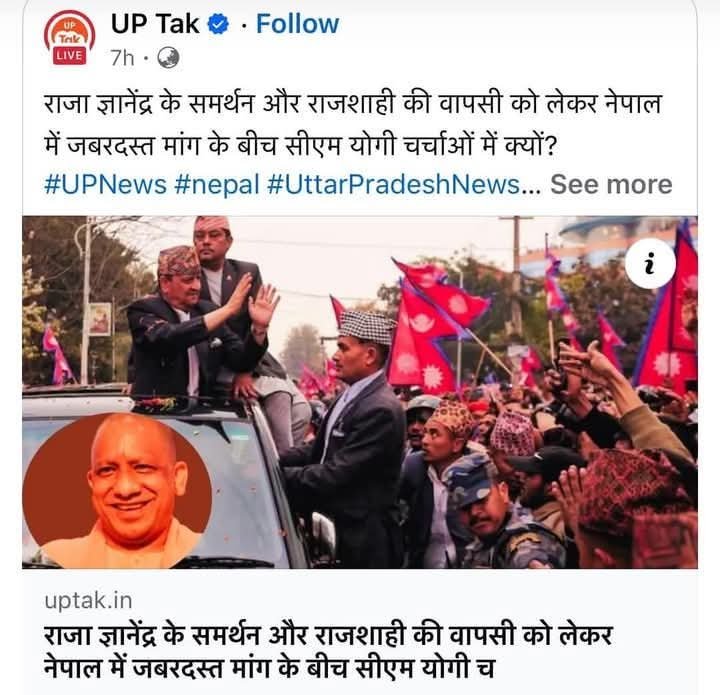The image size is (720, 695).
Task: Open the rally crowd article photo
Action: pyautogui.click(x=360, y=392)
